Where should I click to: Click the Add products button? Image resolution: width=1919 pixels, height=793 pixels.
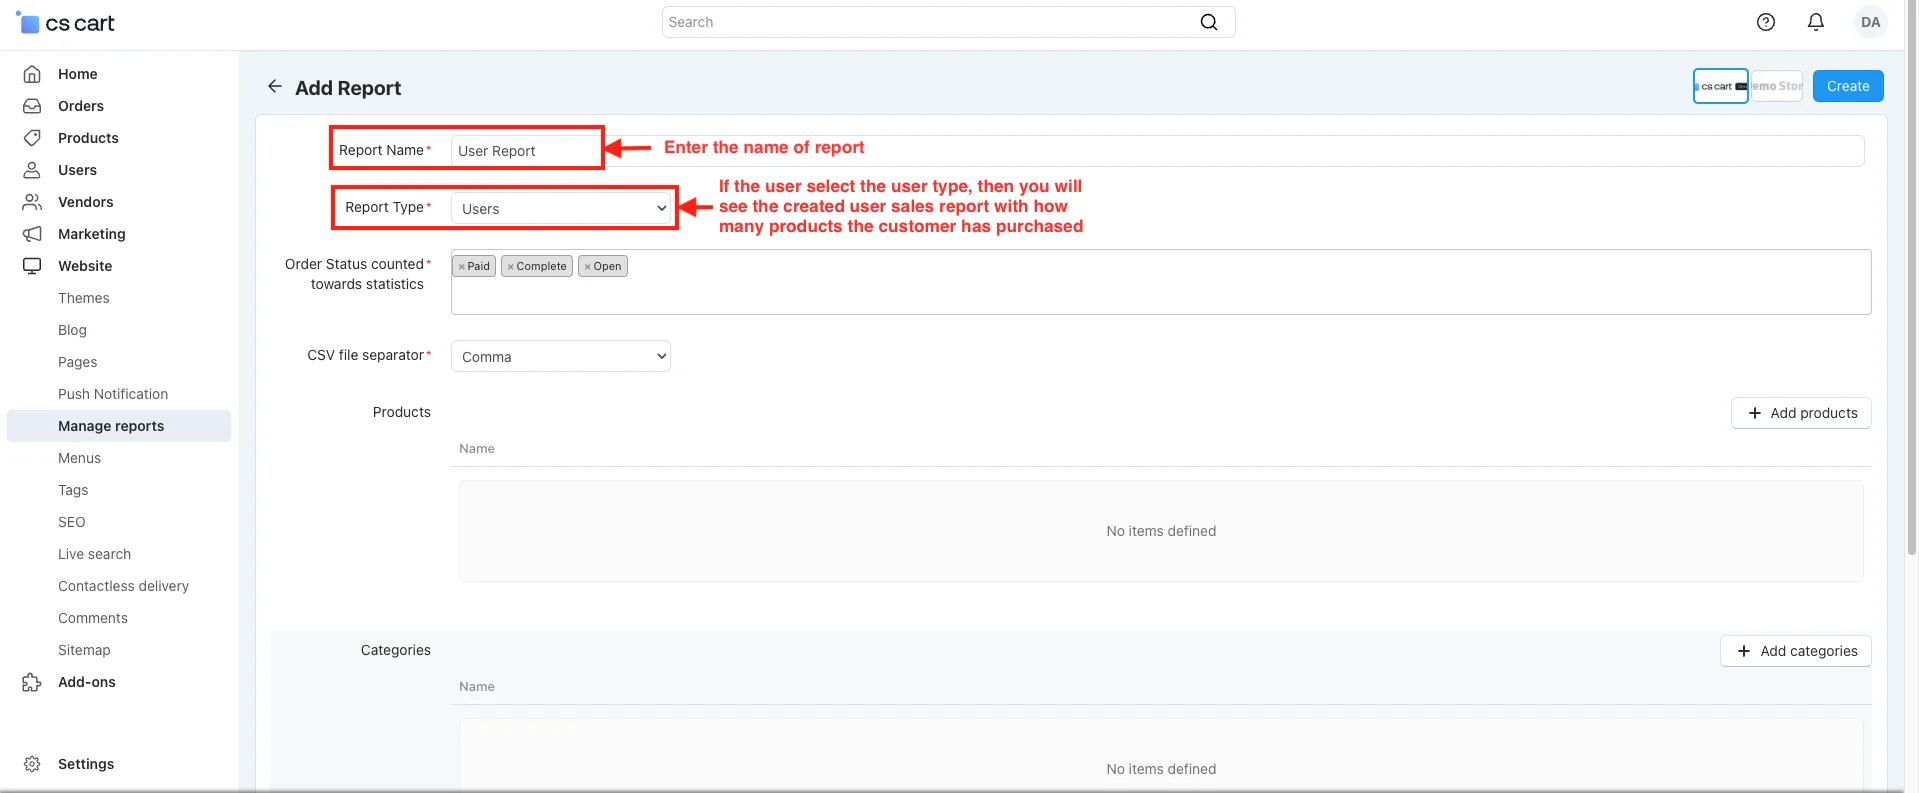[1800, 413]
